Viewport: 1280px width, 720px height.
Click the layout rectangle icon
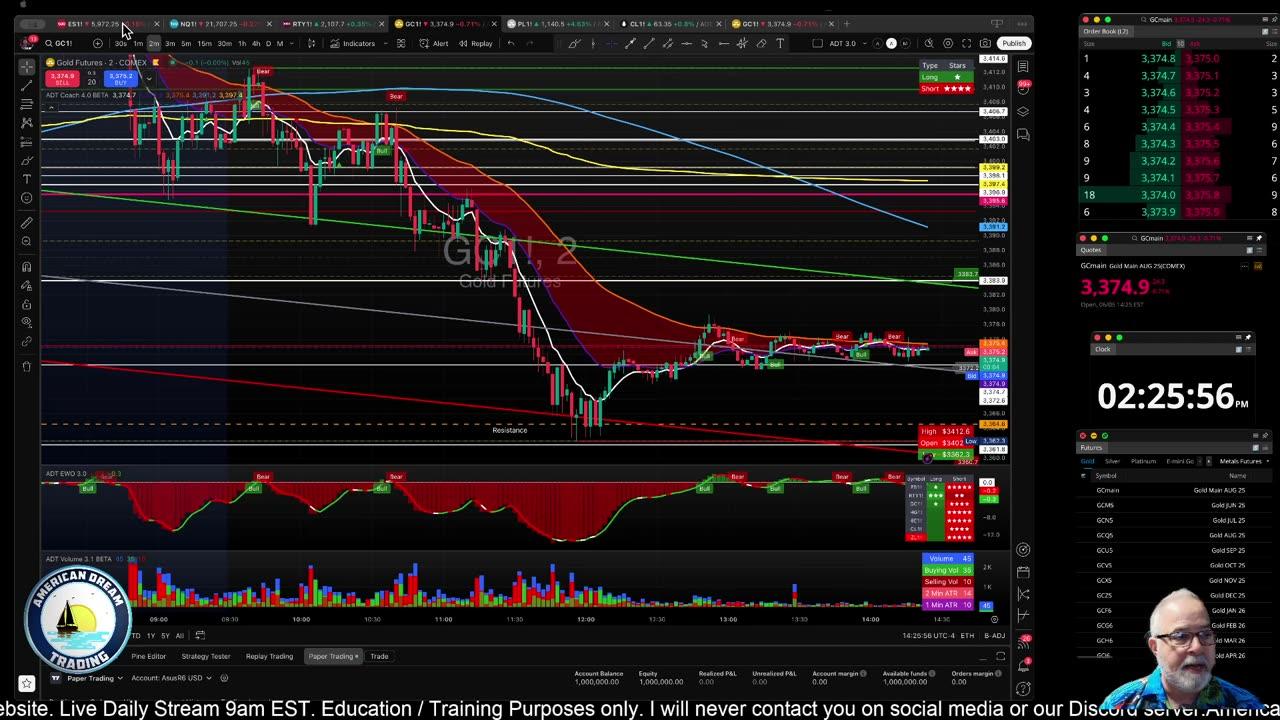click(x=817, y=43)
